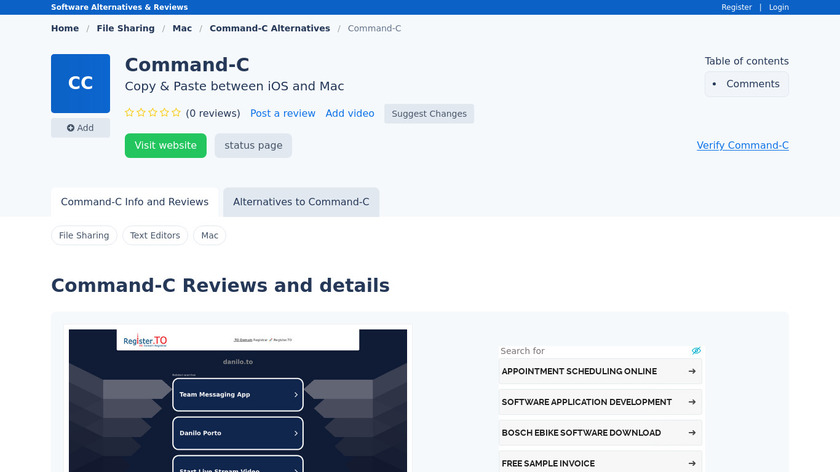Click the fifth rating star
Screen dimensions: 840x472
(176, 113)
